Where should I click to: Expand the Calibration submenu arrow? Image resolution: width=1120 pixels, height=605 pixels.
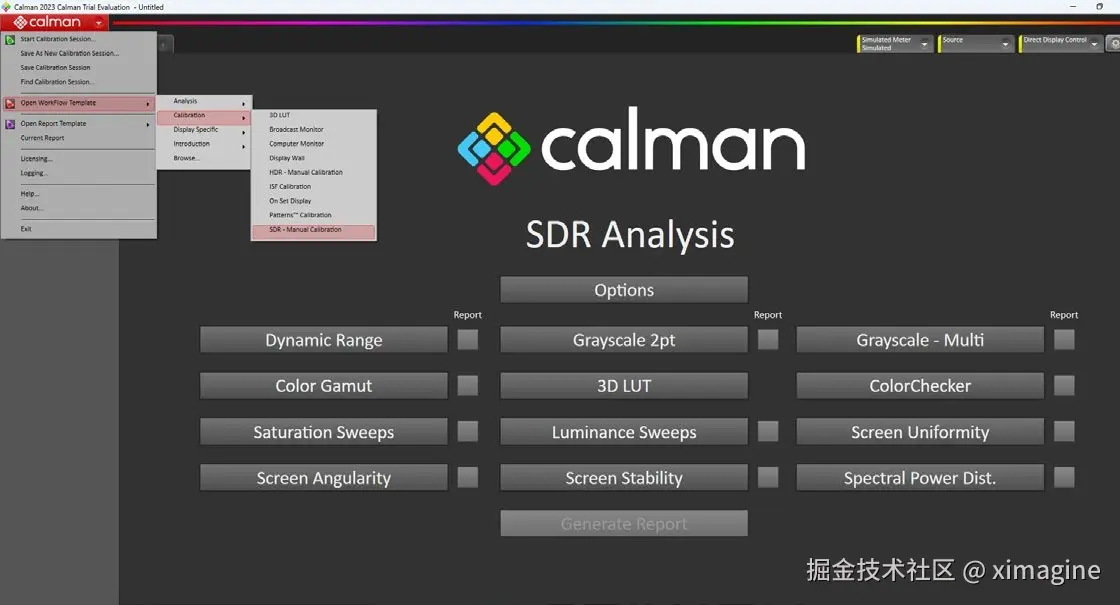244,119
